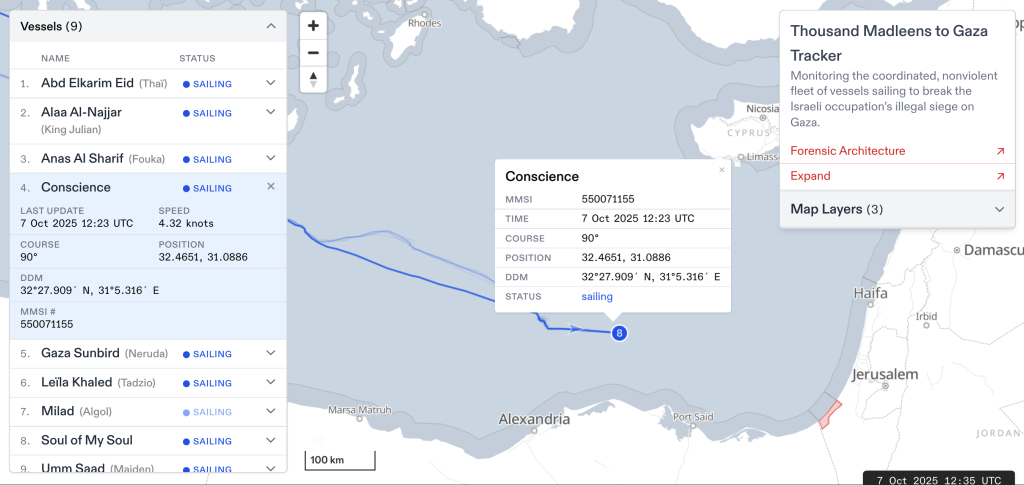This screenshot has height=485, width=1024.
Task: Click the Alaa Al-Najjar vessel name
Action: pos(82,113)
